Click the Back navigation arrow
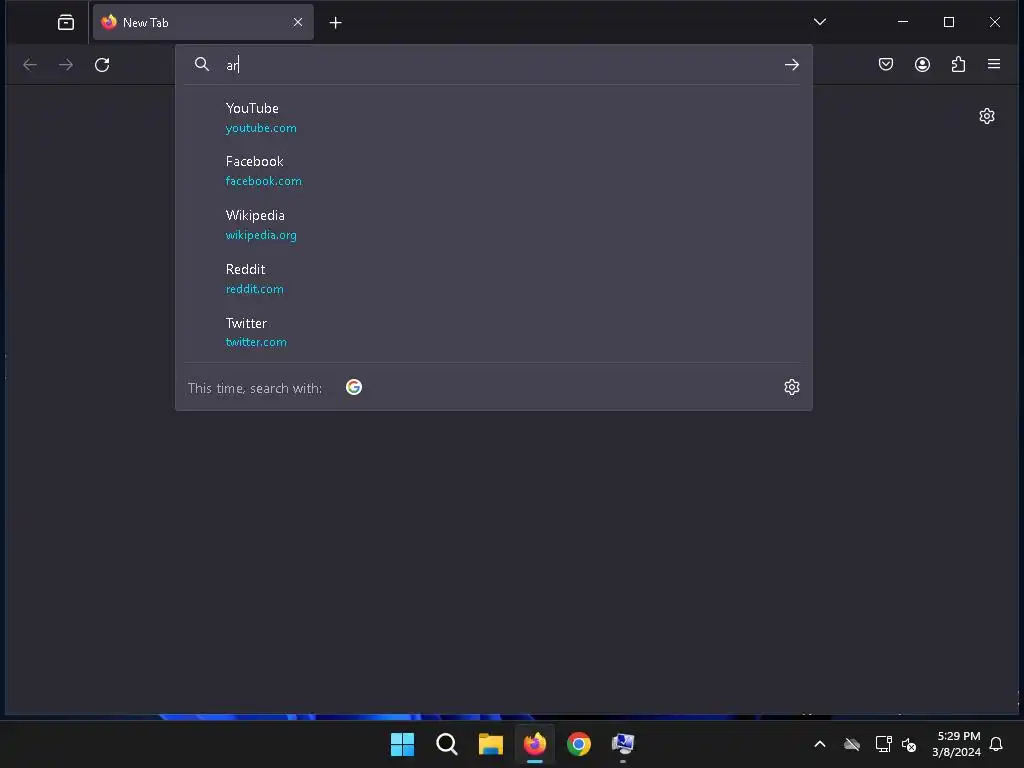The width and height of the screenshot is (1024, 768). tap(30, 65)
